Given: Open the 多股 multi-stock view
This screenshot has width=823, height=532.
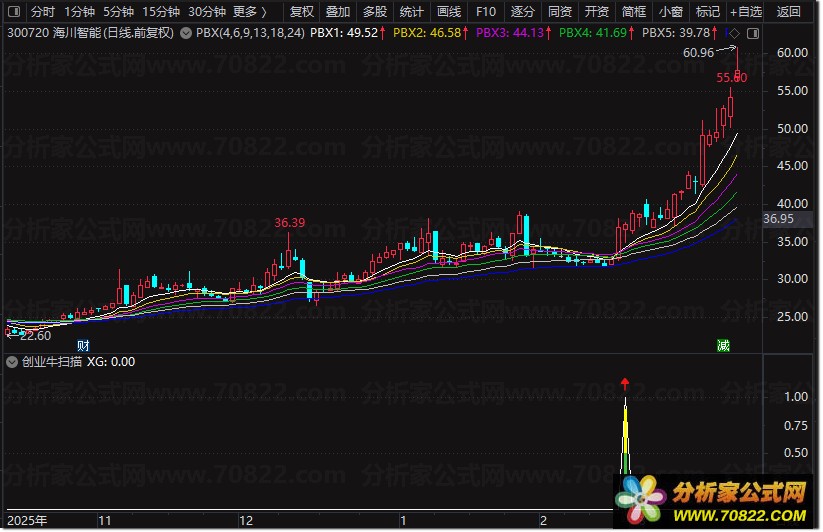Looking at the screenshot, I should [x=375, y=11].
